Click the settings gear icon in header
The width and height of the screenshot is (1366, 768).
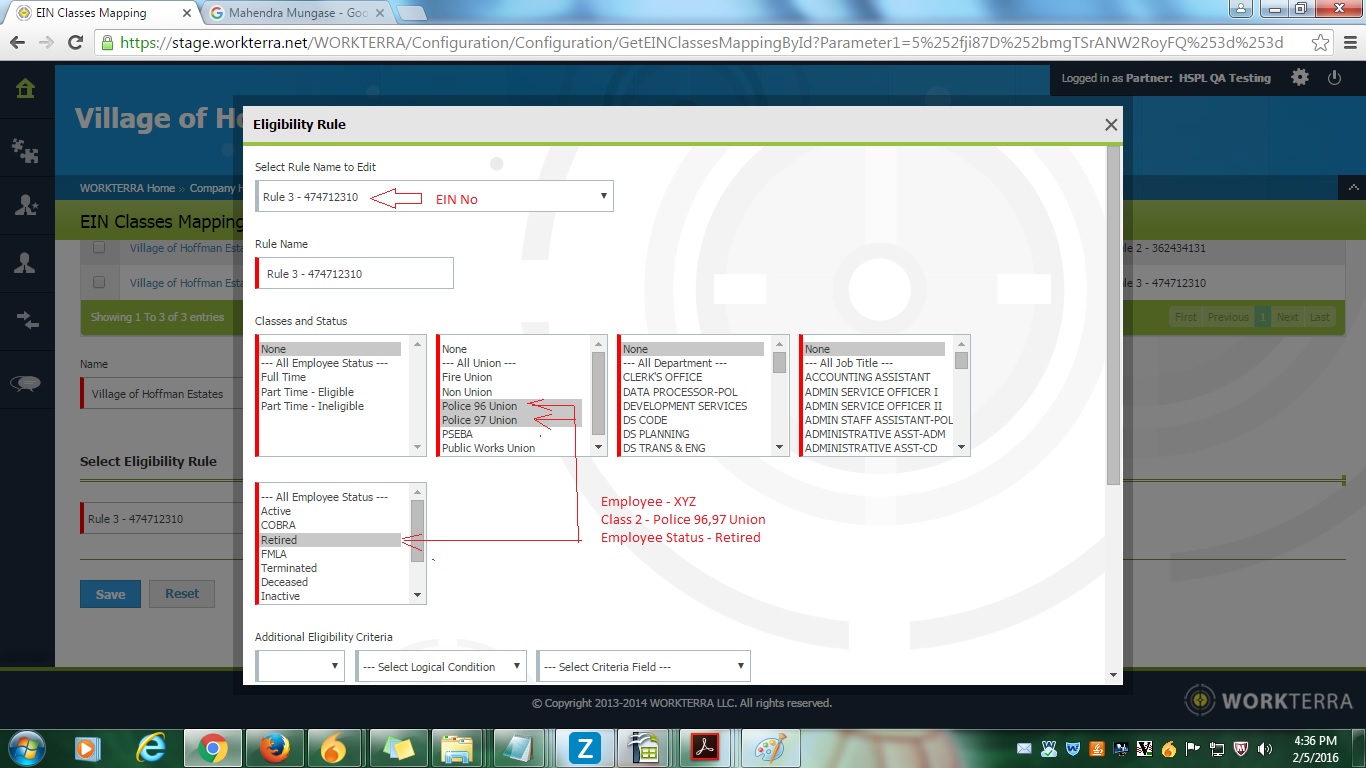(1299, 77)
